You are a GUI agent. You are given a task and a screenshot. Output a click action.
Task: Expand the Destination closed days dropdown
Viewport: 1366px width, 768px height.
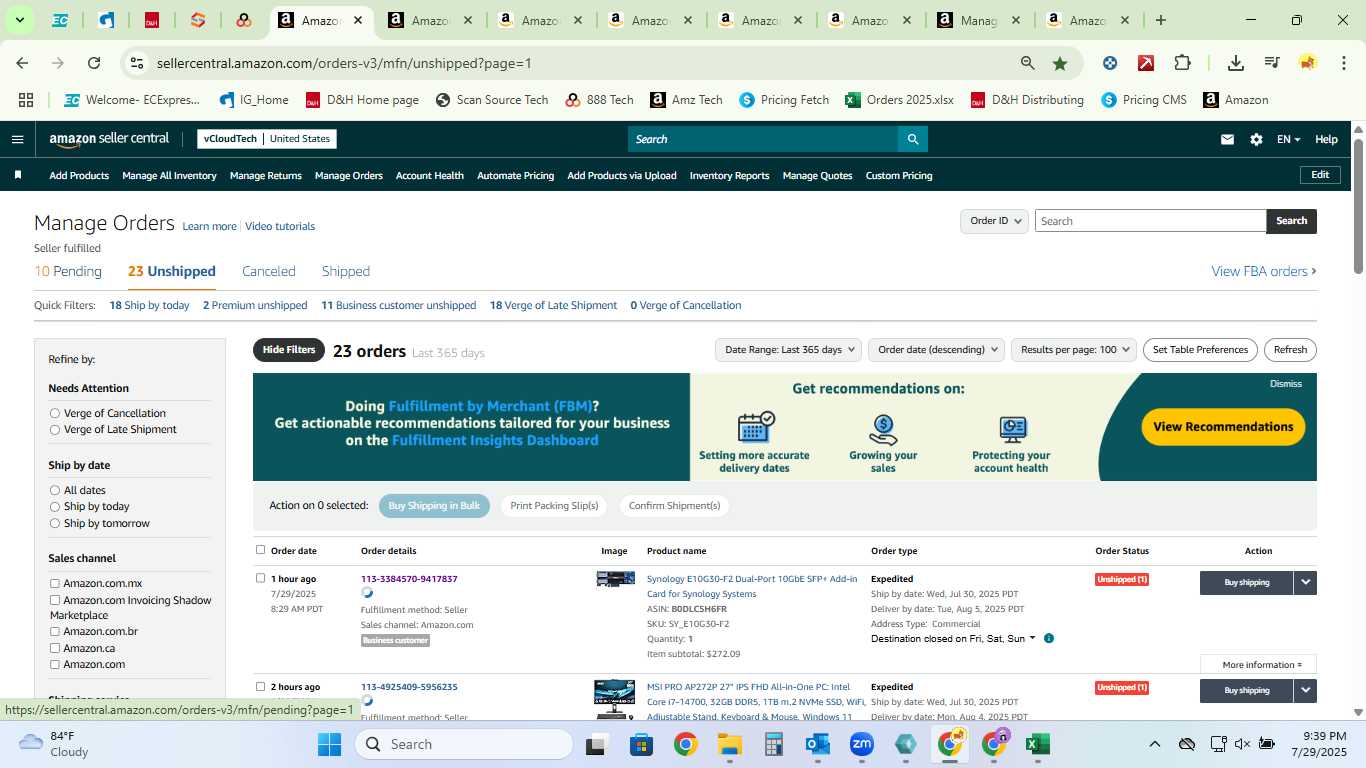[x=1032, y=638]
